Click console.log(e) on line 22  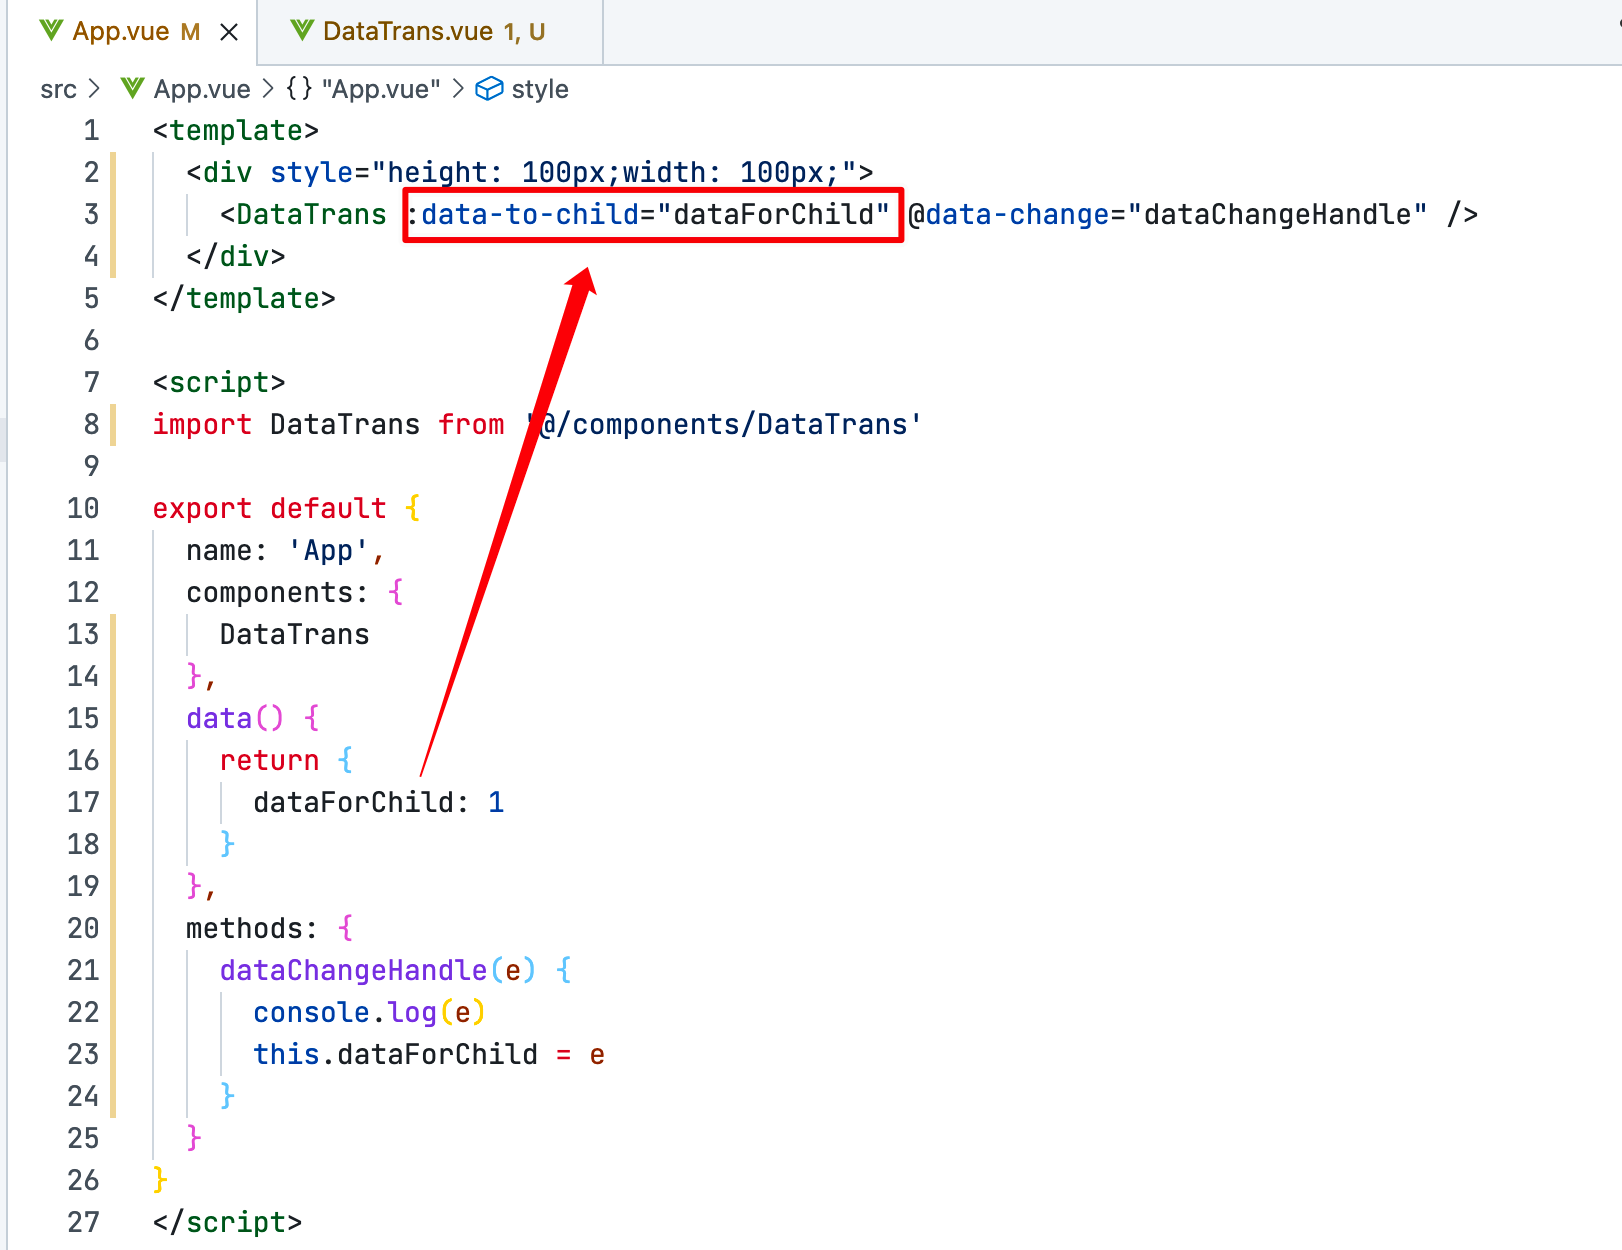click(x=370, y=1013)
